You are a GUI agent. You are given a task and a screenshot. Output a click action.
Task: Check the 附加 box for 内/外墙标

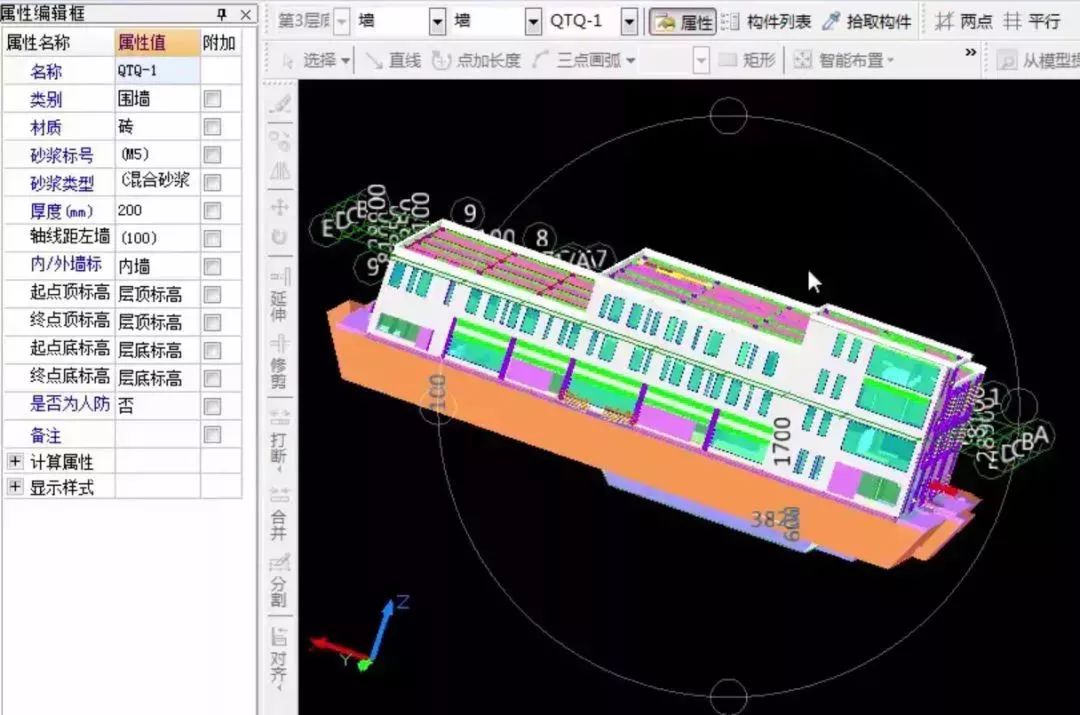(x=212, y=267)
